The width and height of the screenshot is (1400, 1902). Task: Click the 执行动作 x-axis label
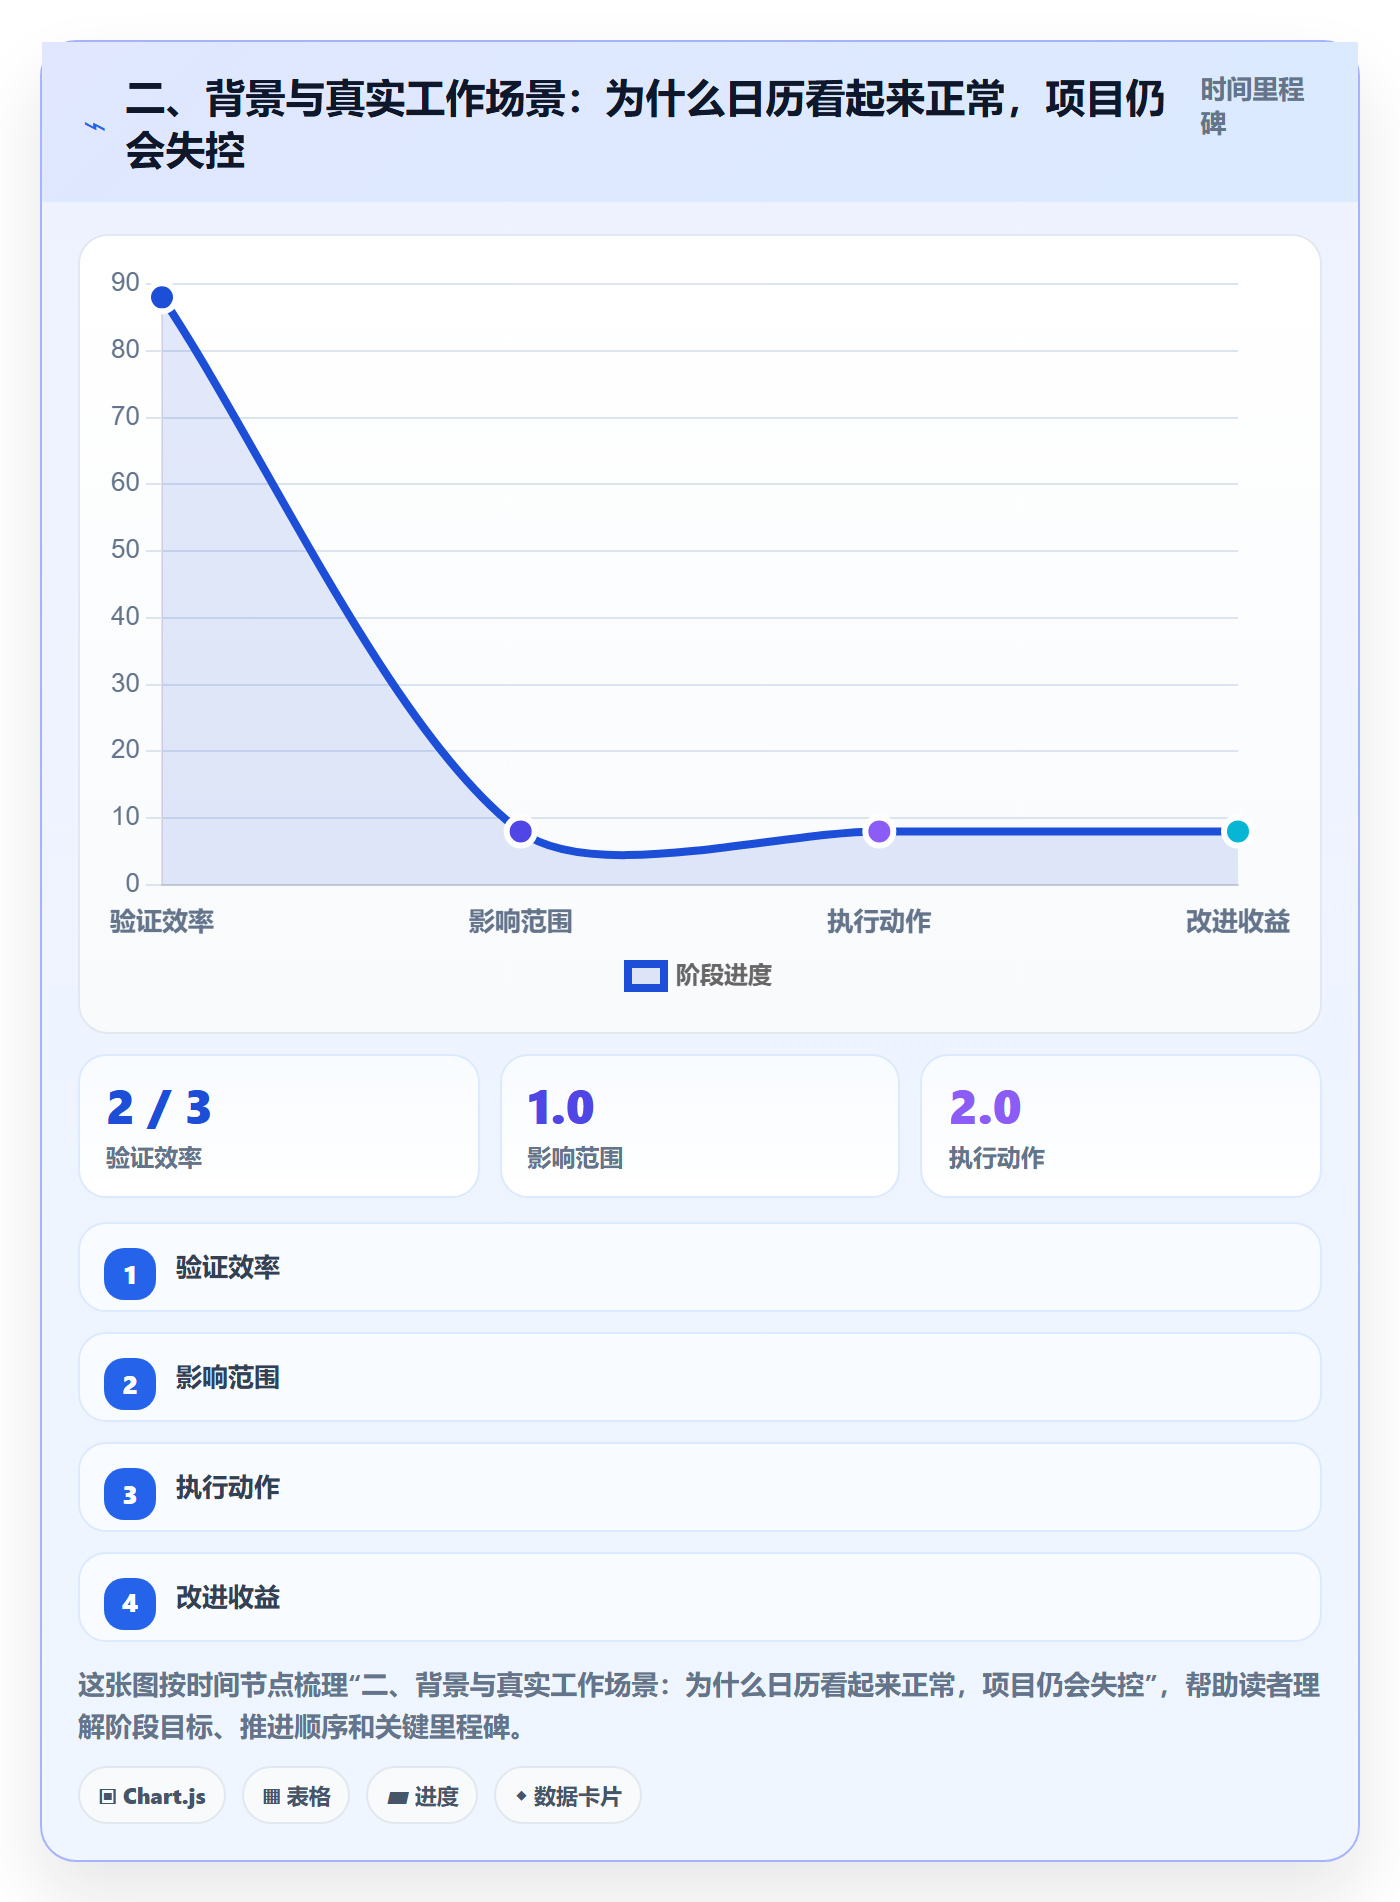(x=879, y=921)
